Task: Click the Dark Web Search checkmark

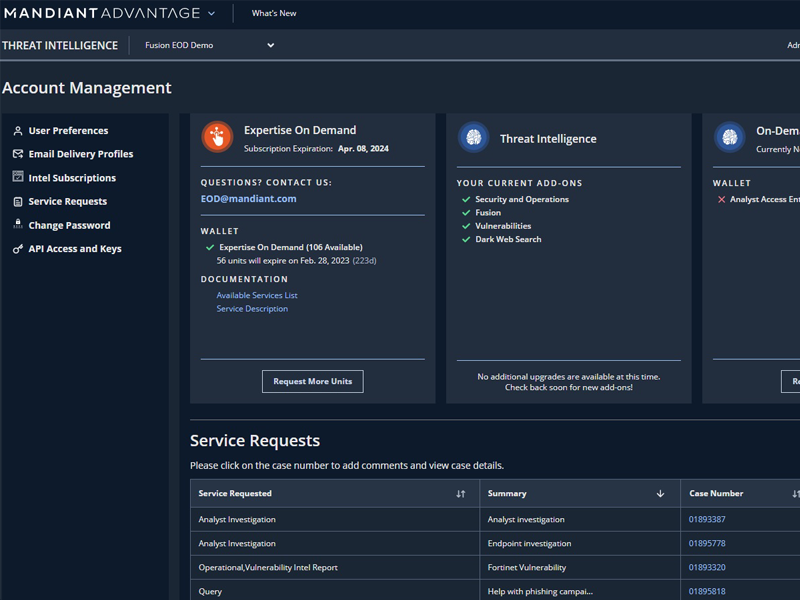Action: (x=466, y=239)
